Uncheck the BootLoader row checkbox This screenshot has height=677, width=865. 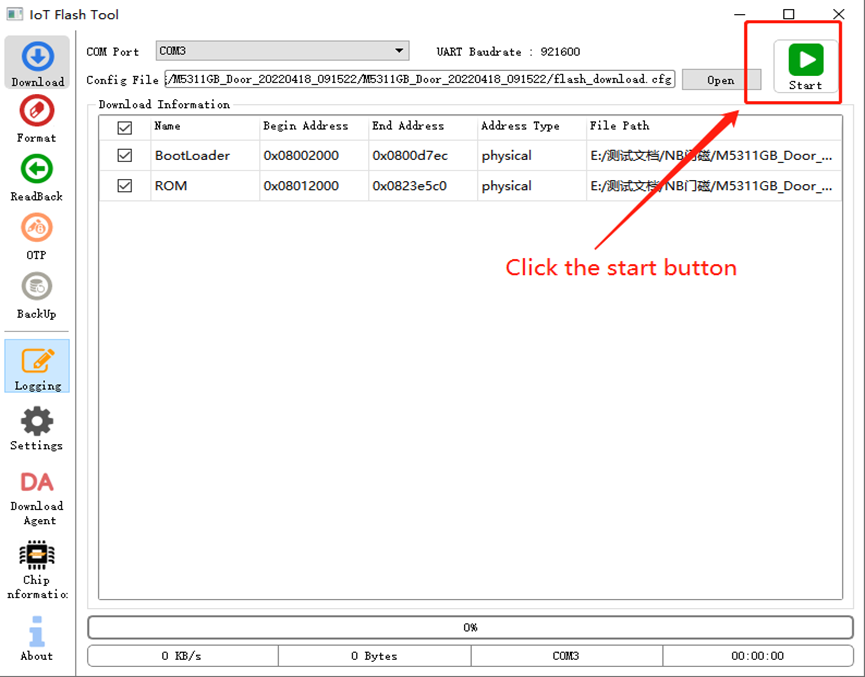click(x=125, y=156)
